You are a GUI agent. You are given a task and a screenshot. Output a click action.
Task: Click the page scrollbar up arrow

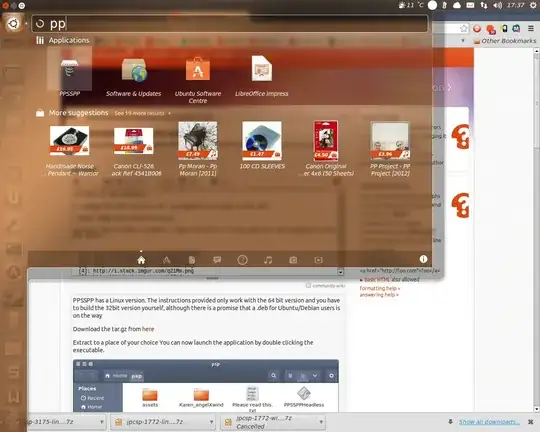point(537,51)
